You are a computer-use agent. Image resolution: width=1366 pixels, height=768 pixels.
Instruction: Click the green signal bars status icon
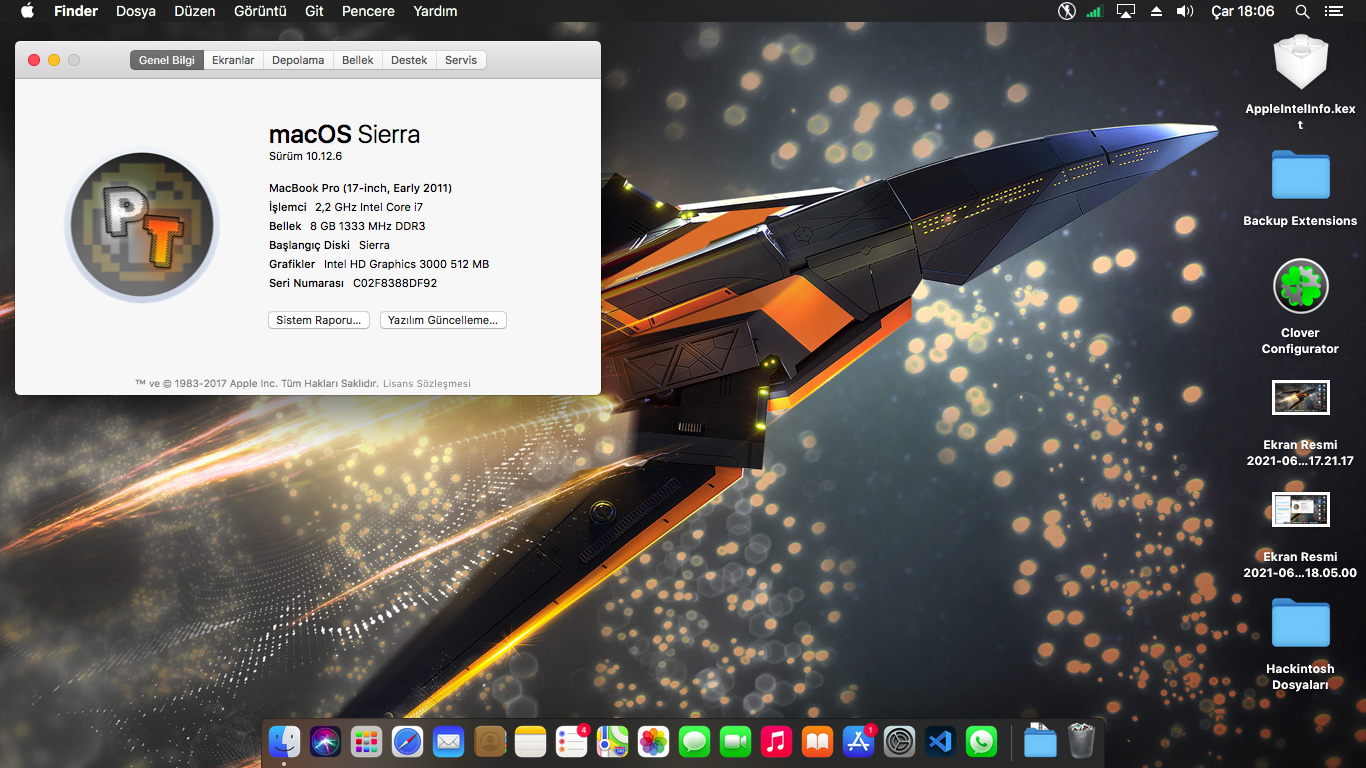(1095, 11)
